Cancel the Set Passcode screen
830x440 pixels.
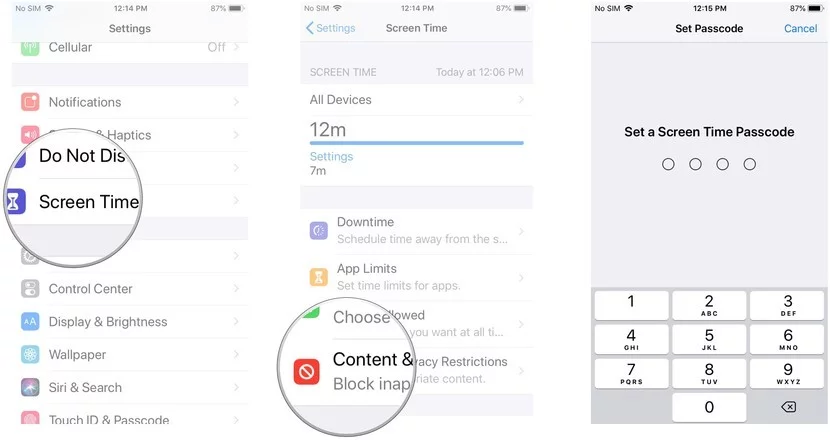click(800, 29)
